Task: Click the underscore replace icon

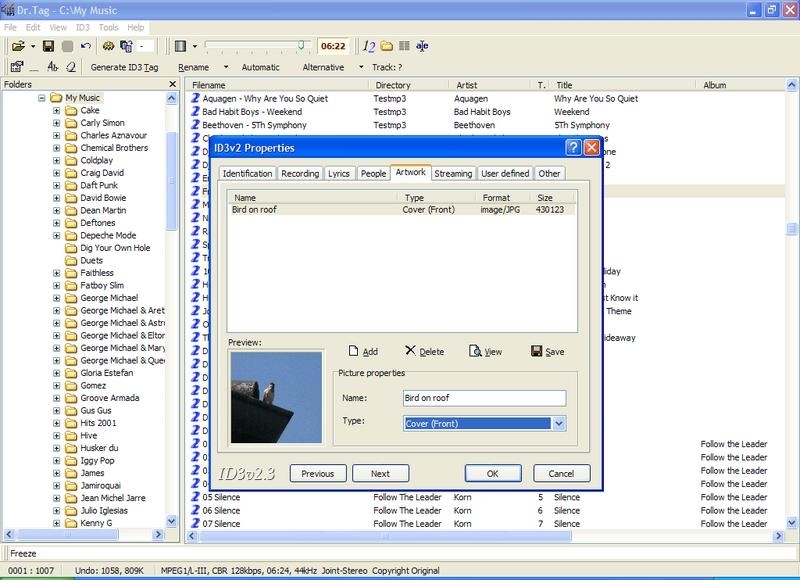Action: (x=34, y=67)
